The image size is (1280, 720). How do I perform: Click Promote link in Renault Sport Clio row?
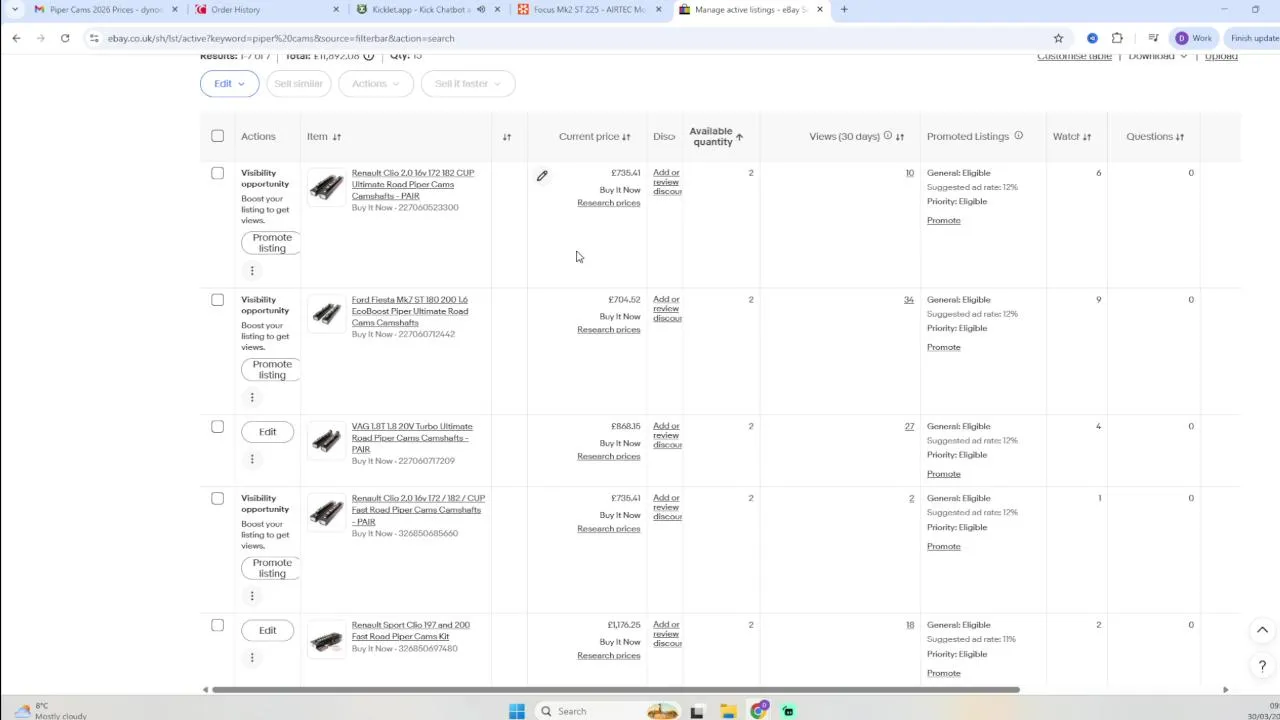click(x=943, y=673)
